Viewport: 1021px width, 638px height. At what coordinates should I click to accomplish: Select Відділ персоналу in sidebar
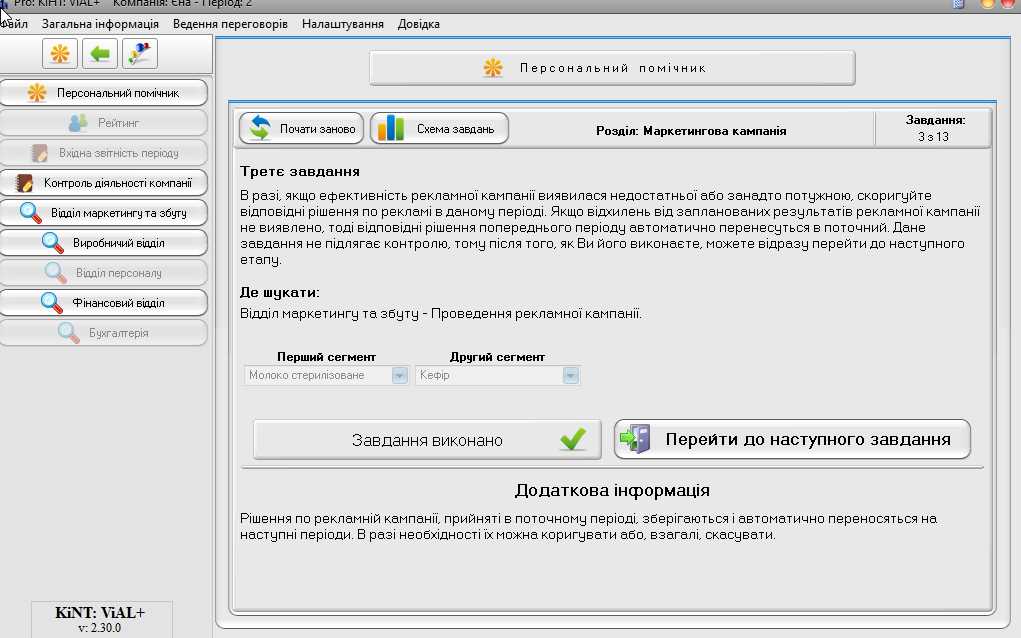[104, 273]
